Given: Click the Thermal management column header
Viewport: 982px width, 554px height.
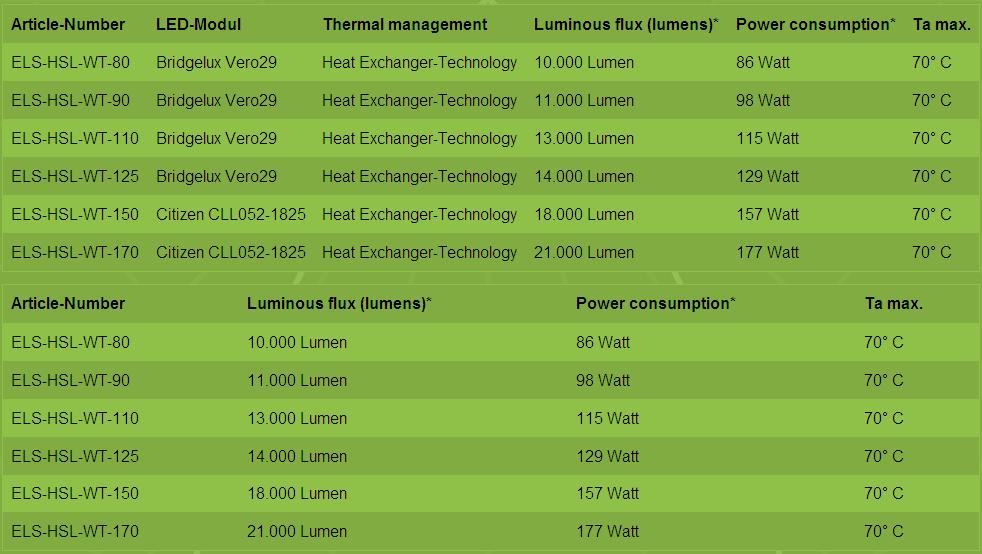Looking at the screenshot, I should pos(405,24).
